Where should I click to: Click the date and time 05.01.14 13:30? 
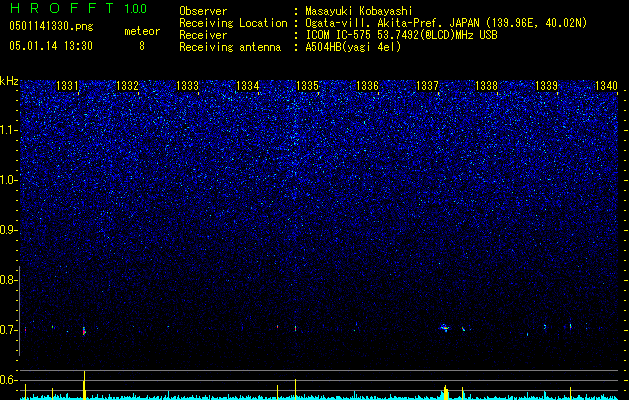coord(51,46)
